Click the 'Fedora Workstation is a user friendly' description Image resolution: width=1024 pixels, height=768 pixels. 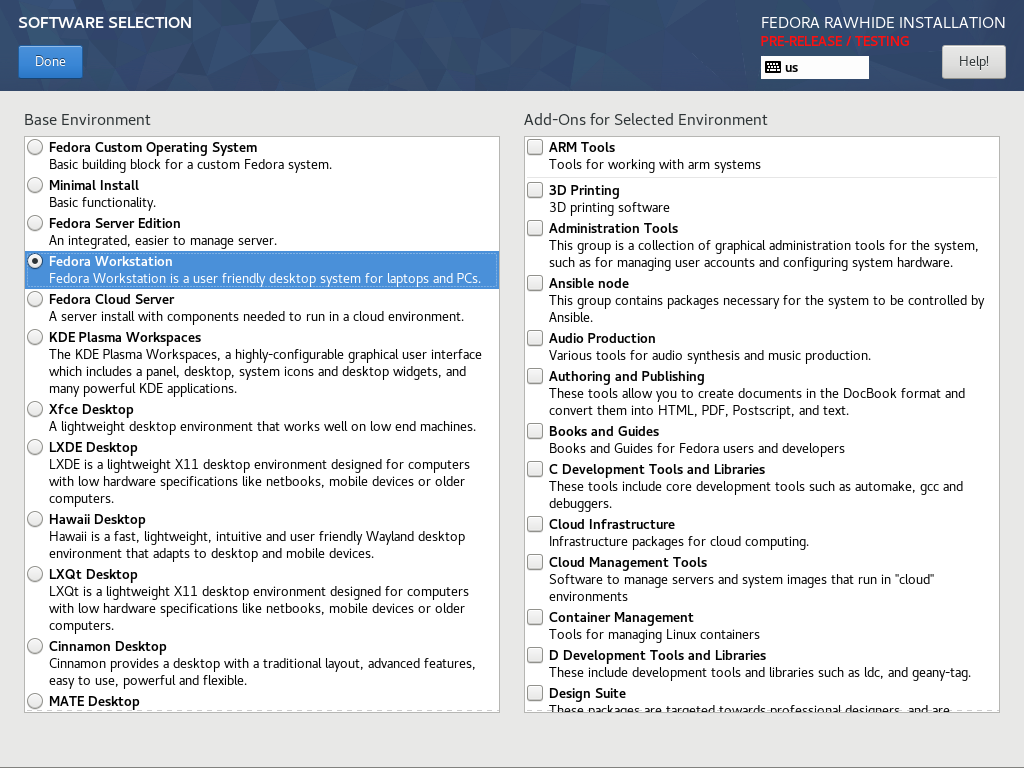[x=264, y=278]
